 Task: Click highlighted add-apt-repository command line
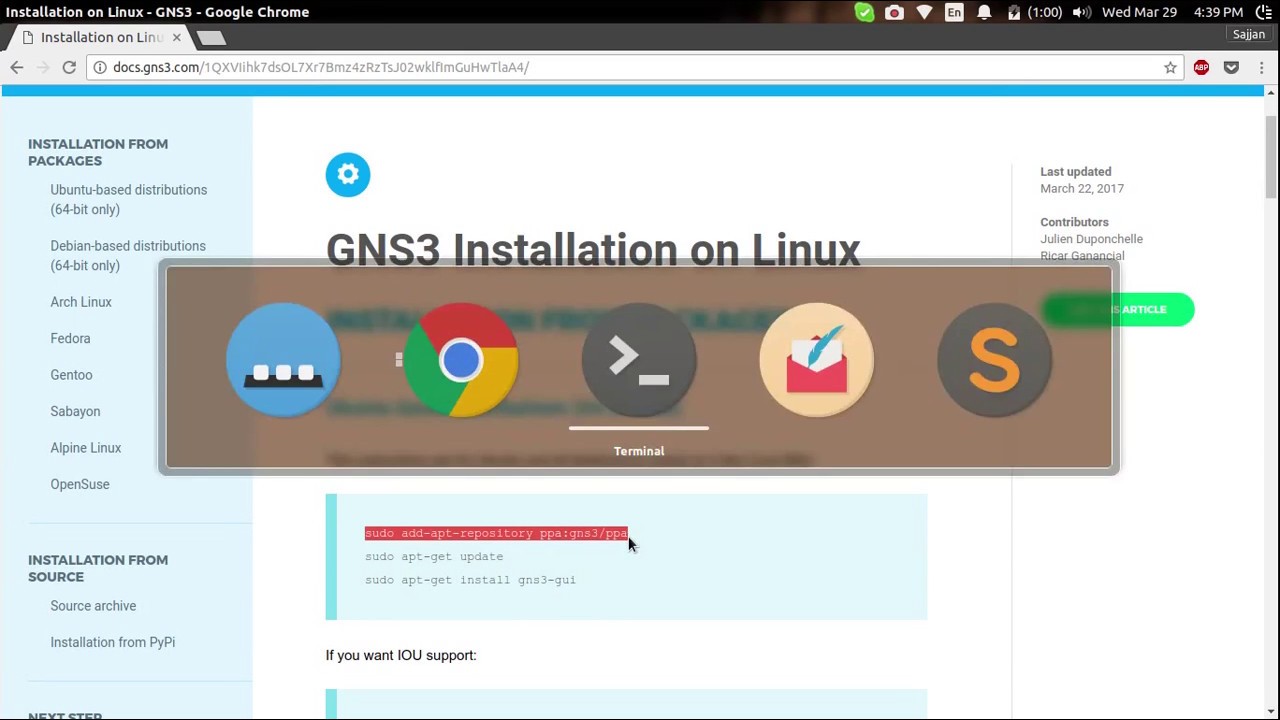(496, 533)
